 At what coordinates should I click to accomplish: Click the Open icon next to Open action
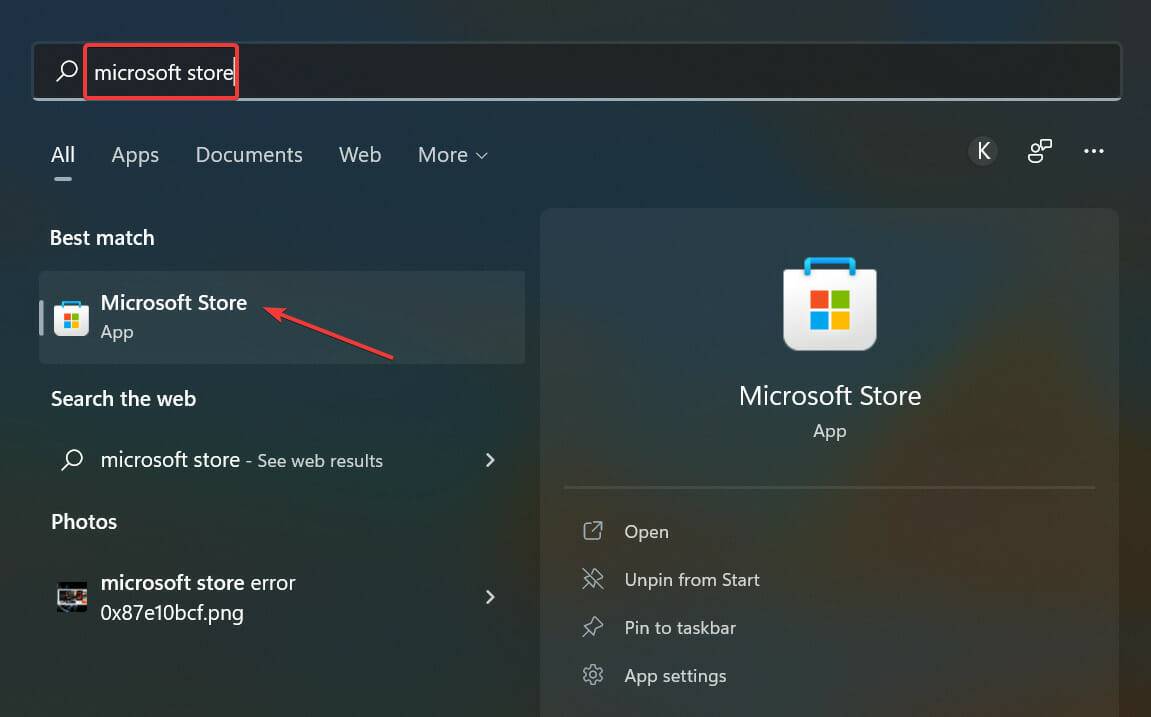click(x=593, y=531)
